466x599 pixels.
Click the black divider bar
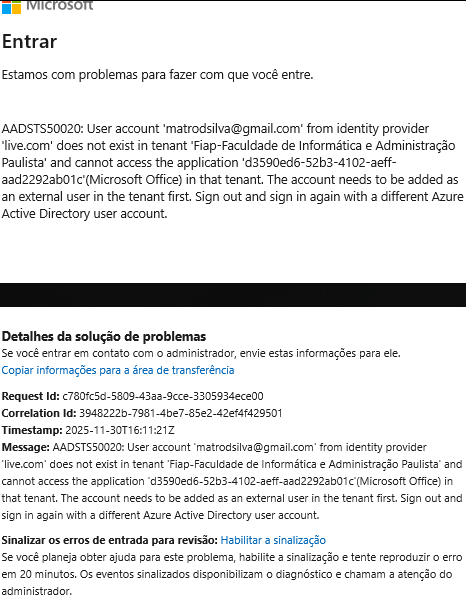(233, 295)
